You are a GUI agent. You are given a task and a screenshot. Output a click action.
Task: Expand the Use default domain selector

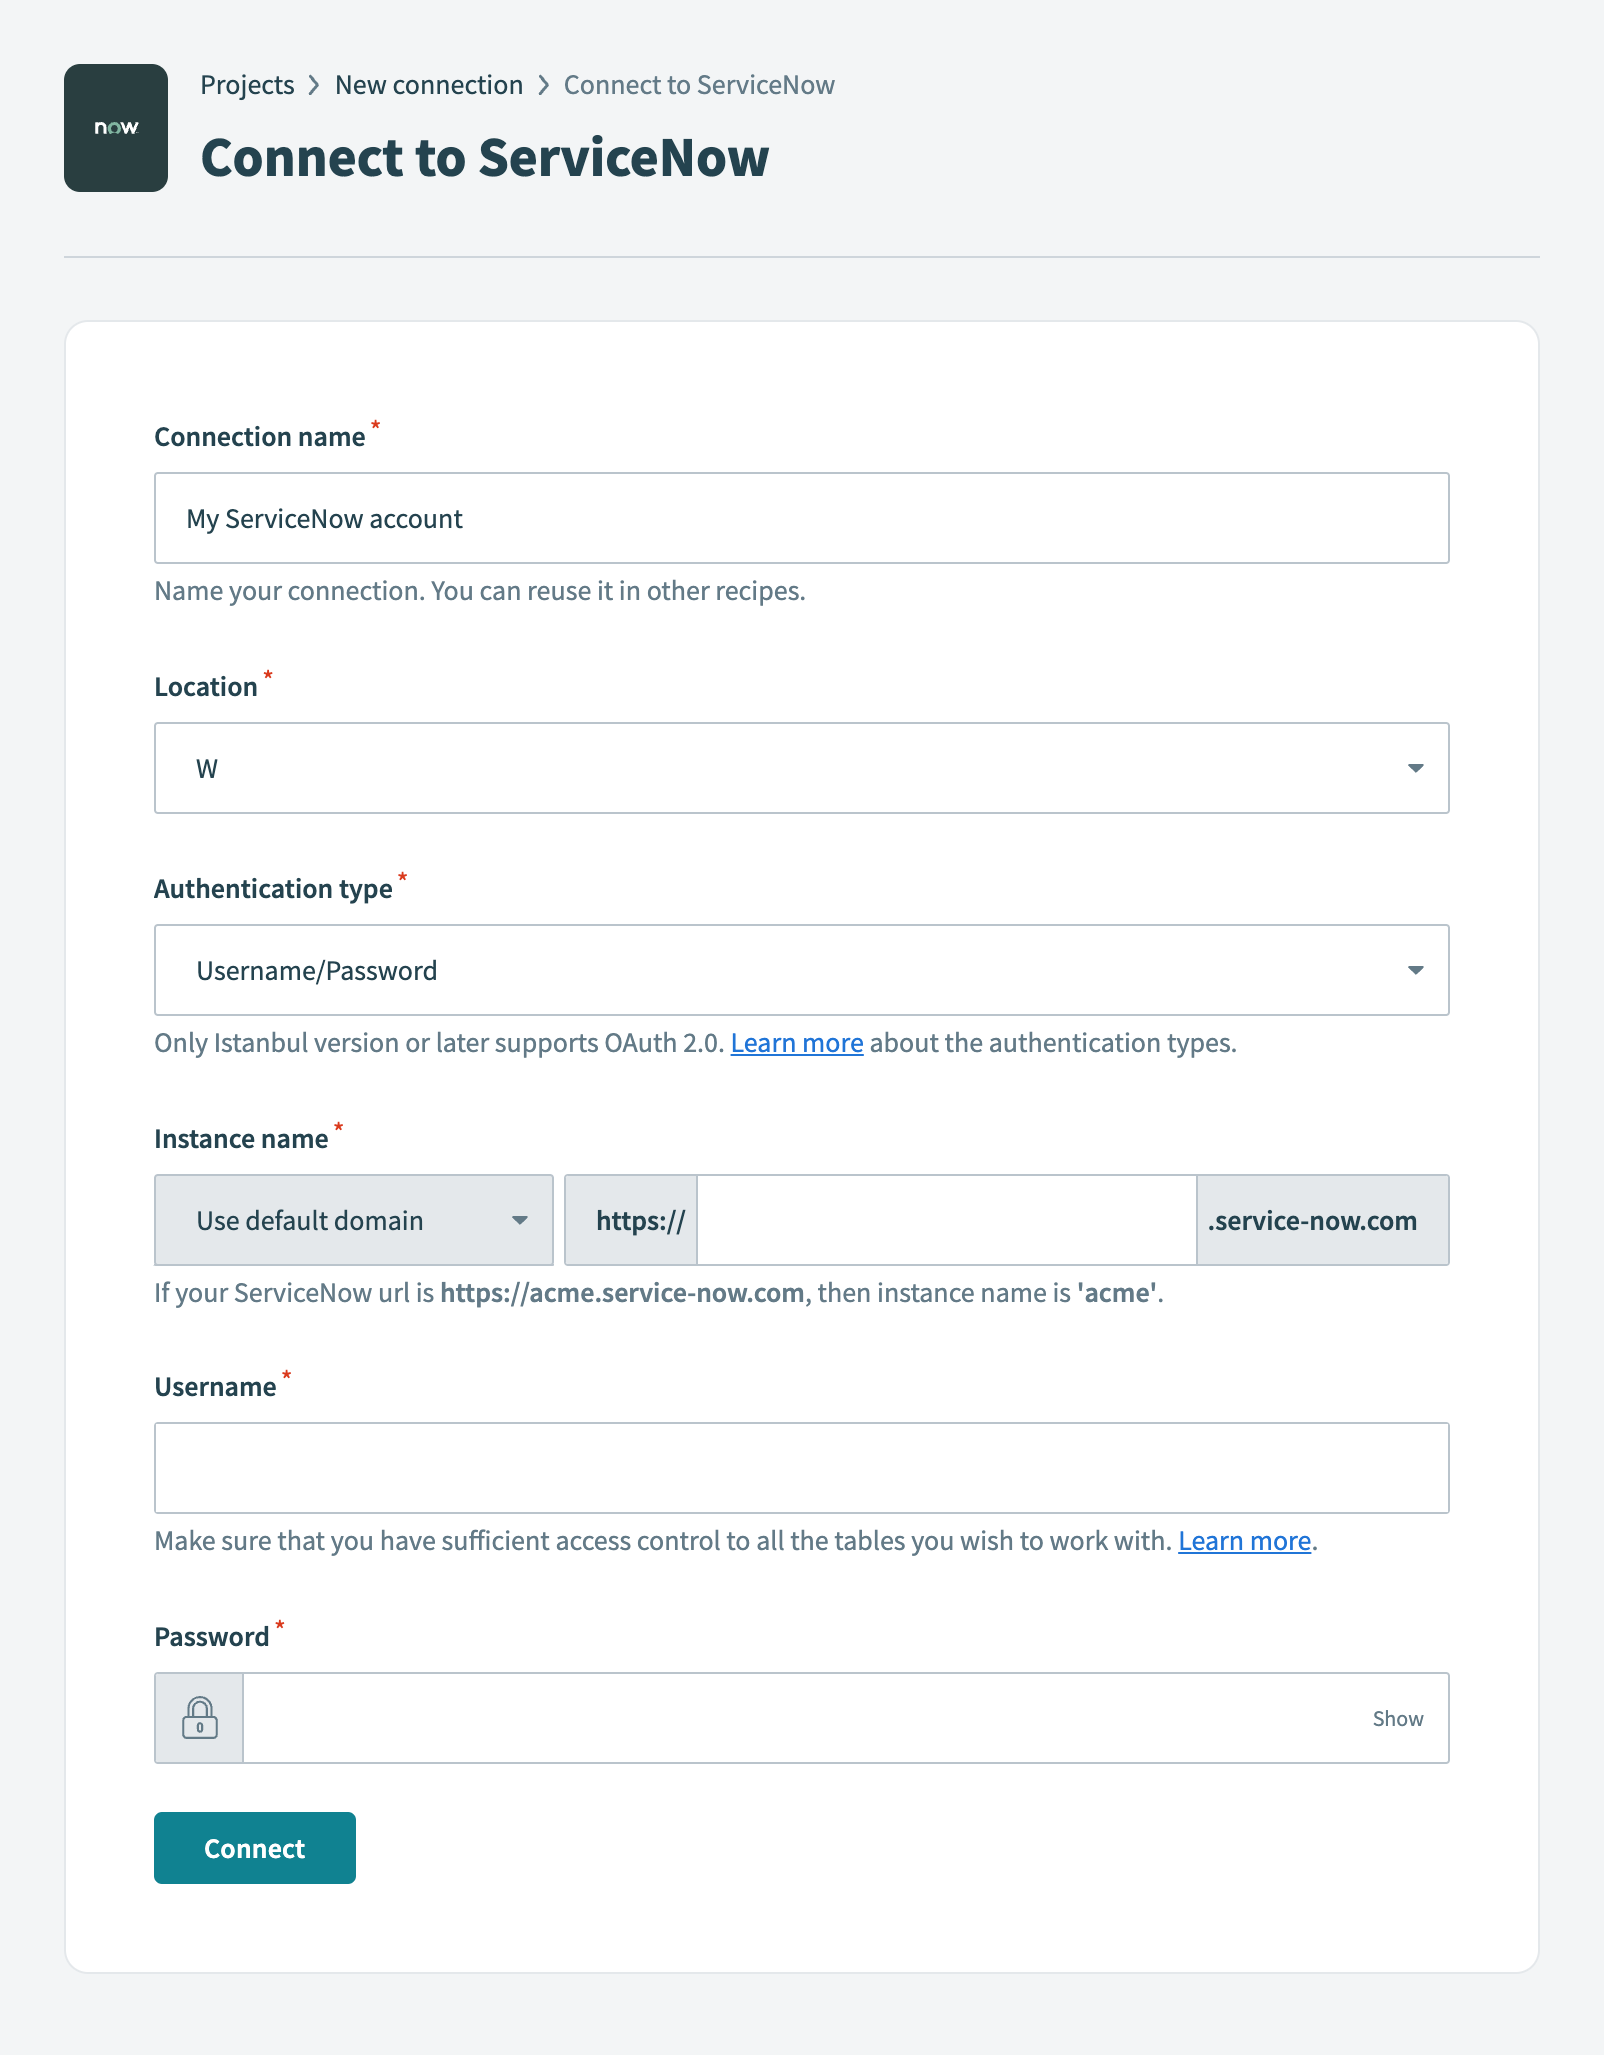(x=354, y=1220)
